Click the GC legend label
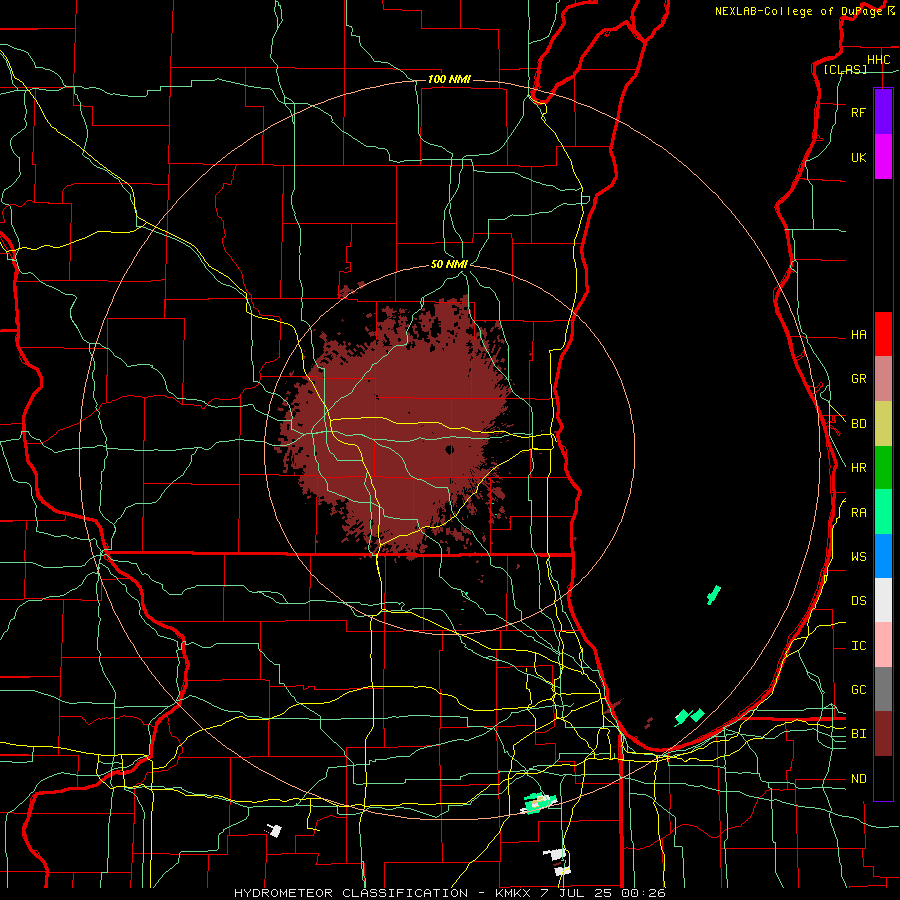This screenshot has width=900, height=900. (x=858, y=690)
